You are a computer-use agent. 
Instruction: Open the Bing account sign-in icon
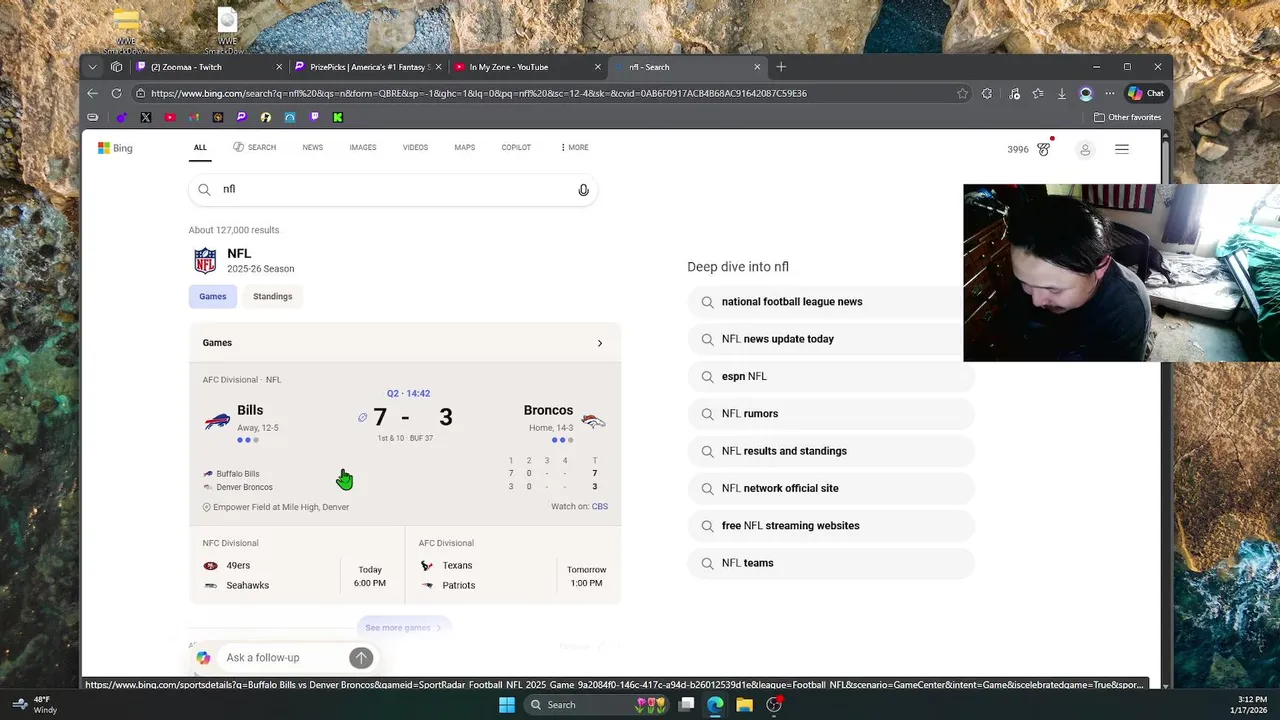(1085, 150)
